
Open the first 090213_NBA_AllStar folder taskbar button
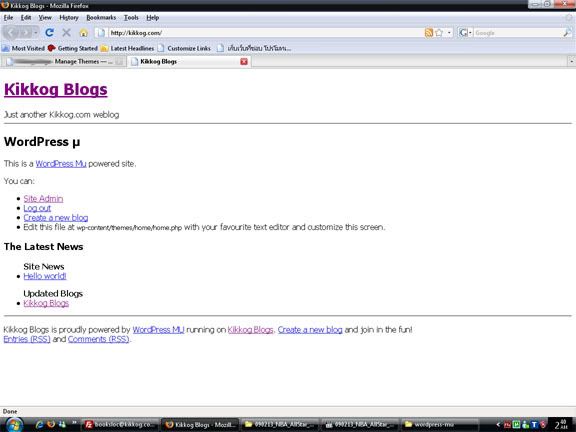click(x=280, y=425)
